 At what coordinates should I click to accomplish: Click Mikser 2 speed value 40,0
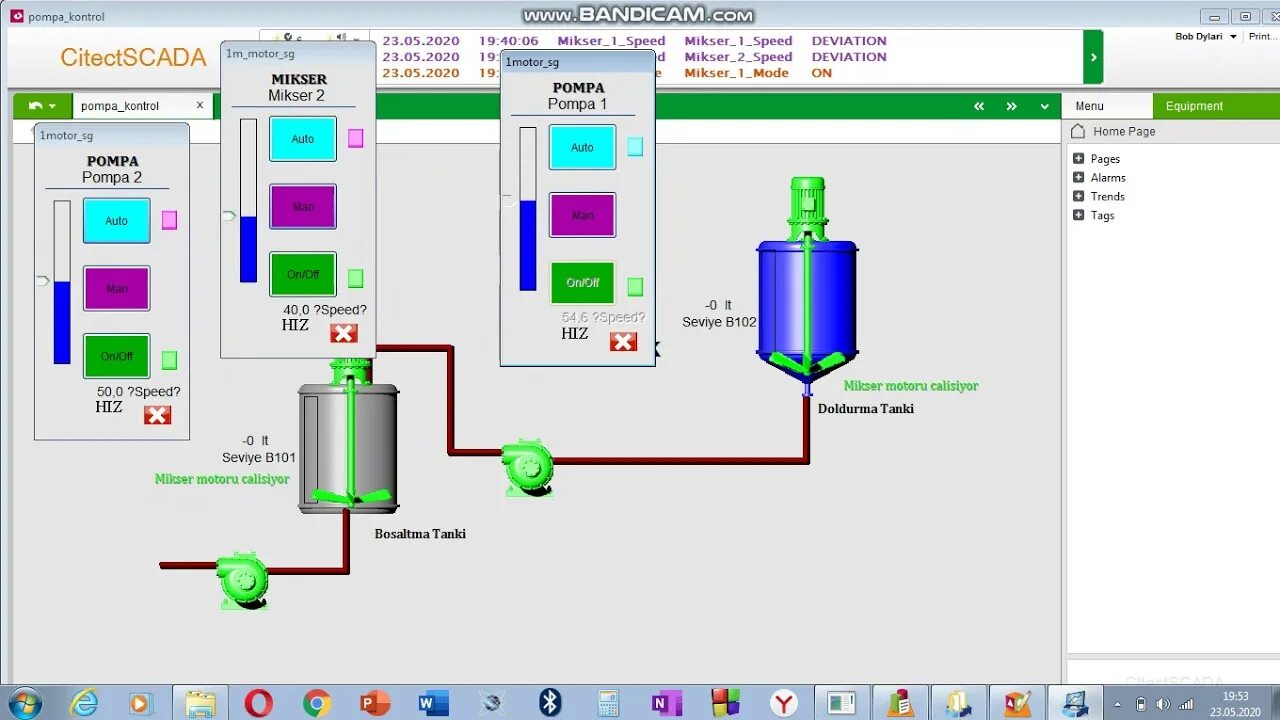pyautogui.click(x=298, y=310)
